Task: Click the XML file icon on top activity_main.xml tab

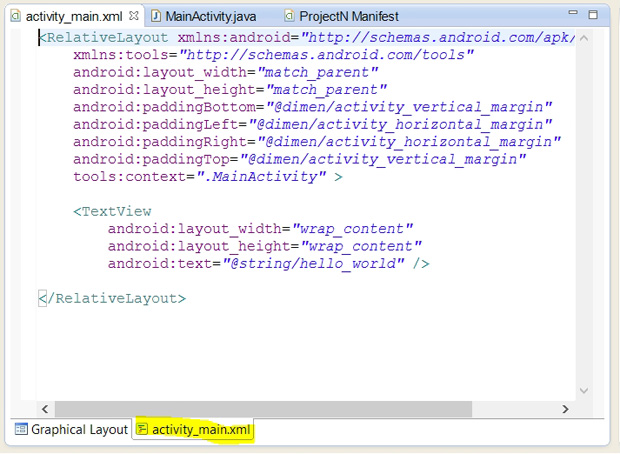Action: 16,16
